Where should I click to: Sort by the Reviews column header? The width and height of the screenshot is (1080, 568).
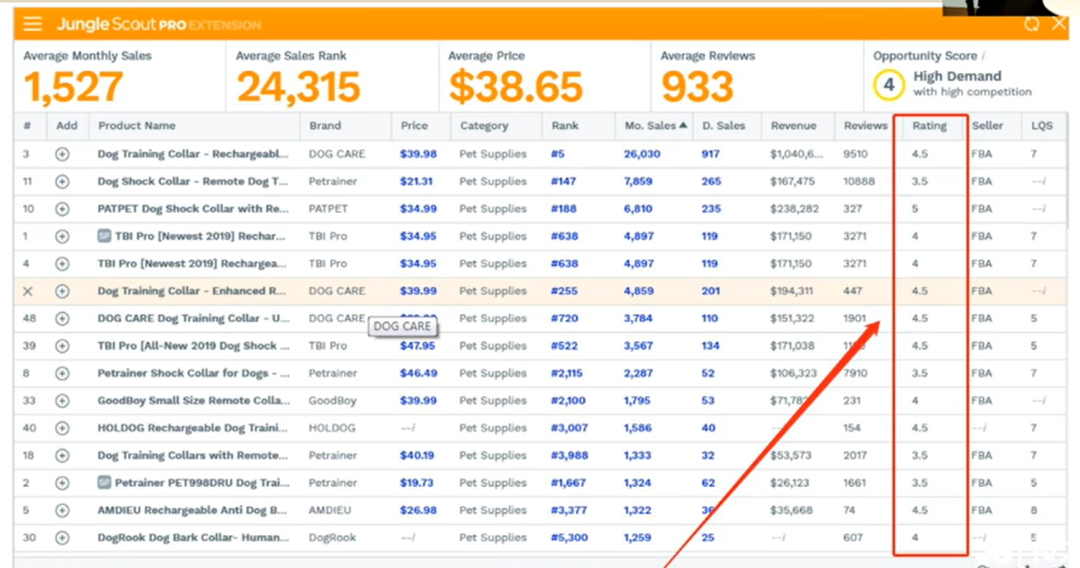click(x=866, y=125)
